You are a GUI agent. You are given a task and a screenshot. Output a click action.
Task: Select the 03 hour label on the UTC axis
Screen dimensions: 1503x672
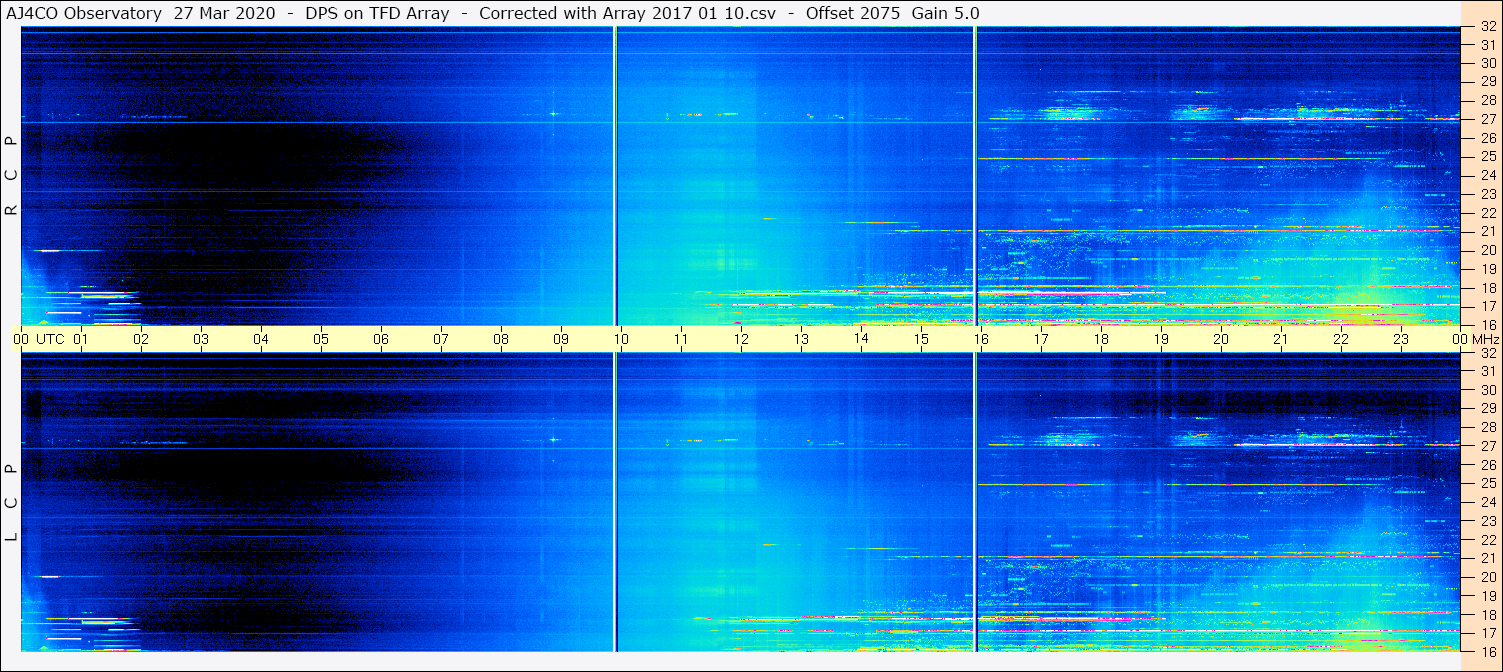201,339
